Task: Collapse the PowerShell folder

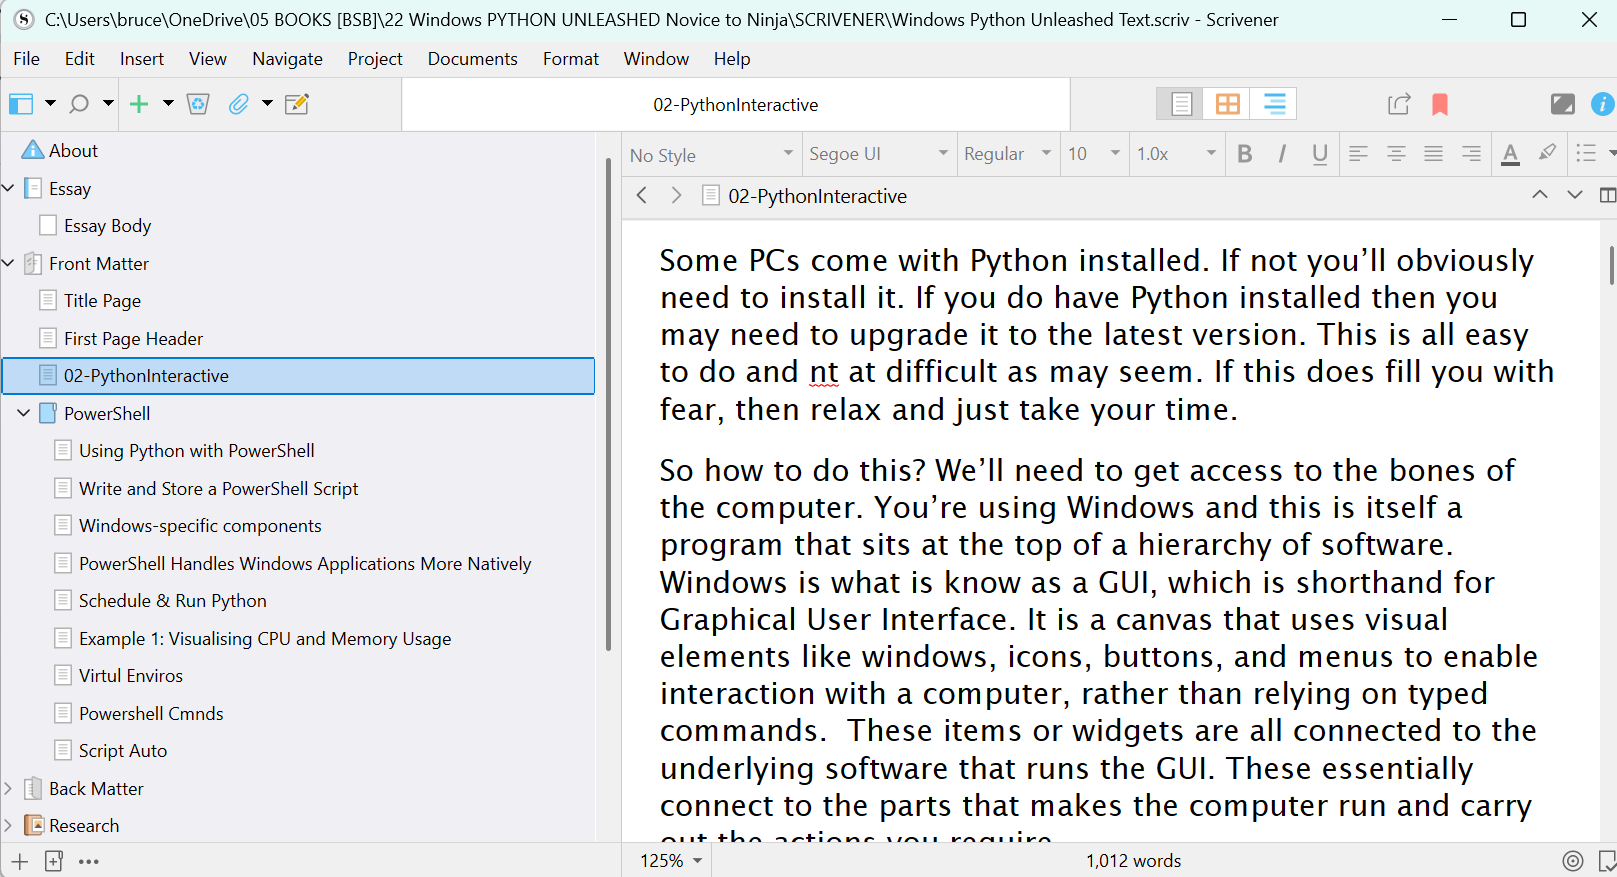Action: (24, 413)
